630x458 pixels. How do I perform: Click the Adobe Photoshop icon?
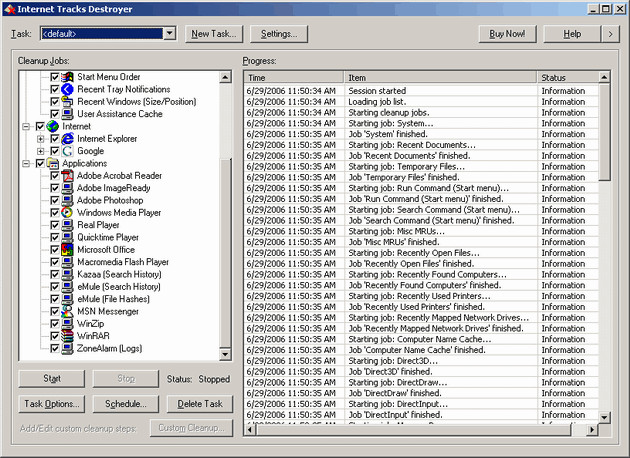coord(67,200)
